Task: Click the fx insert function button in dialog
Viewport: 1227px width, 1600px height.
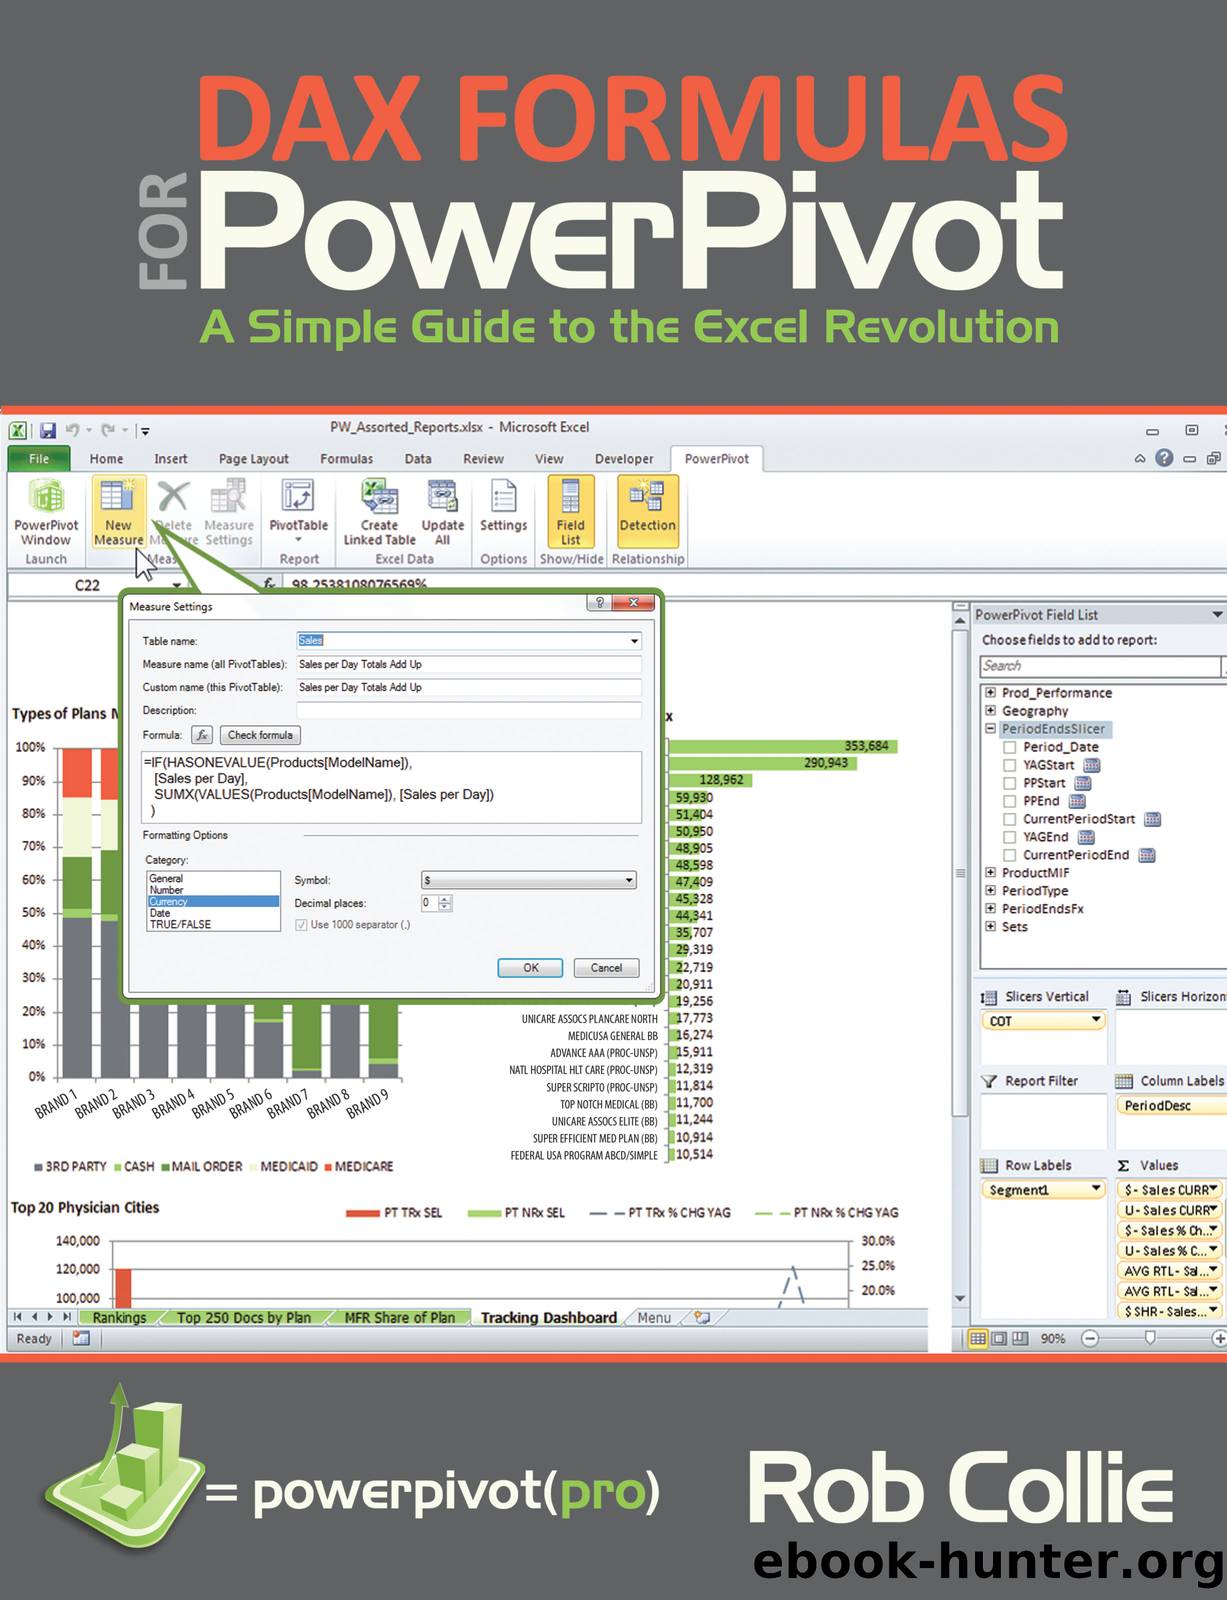Action: click(202, 735)
